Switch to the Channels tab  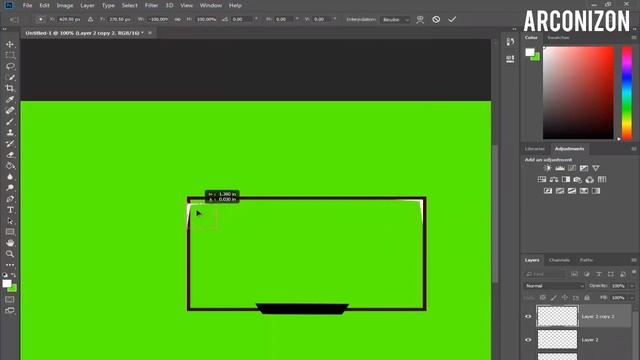tap(559, 260)
